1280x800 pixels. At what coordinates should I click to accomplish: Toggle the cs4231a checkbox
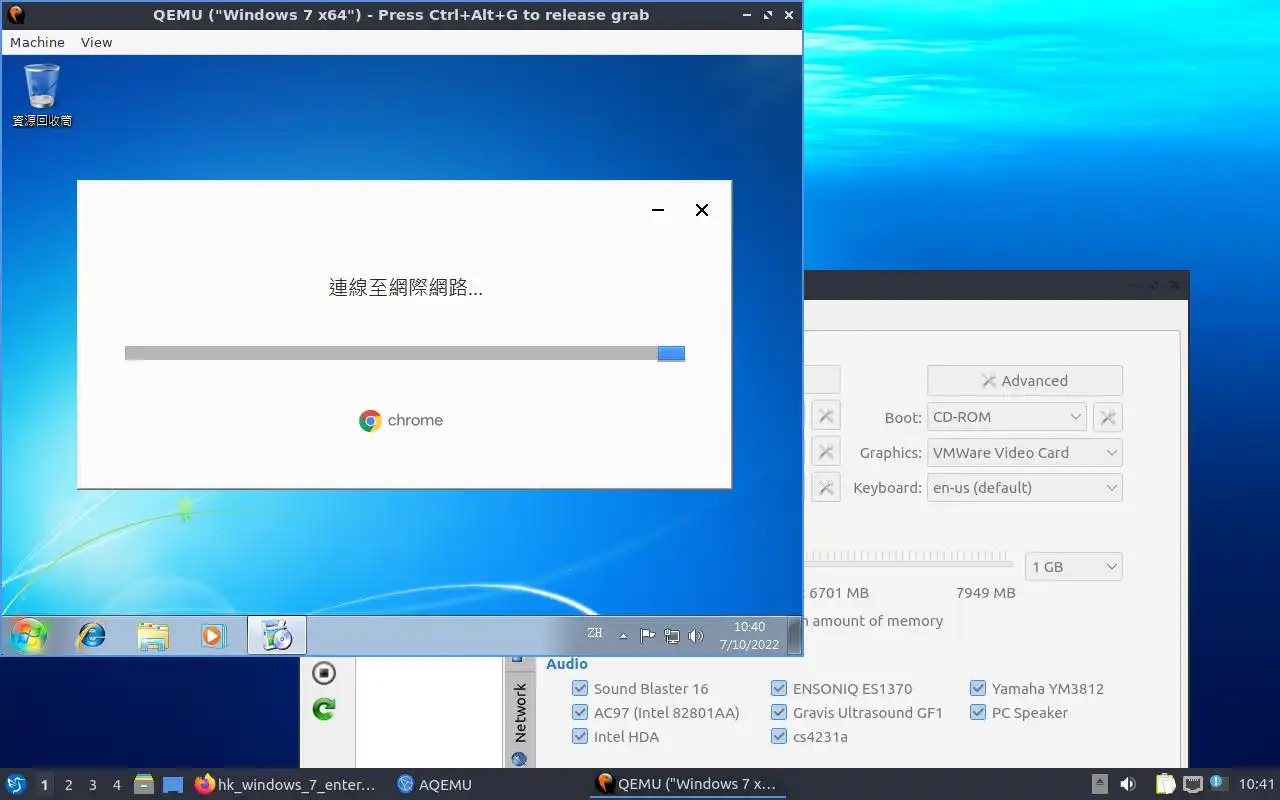779,737
